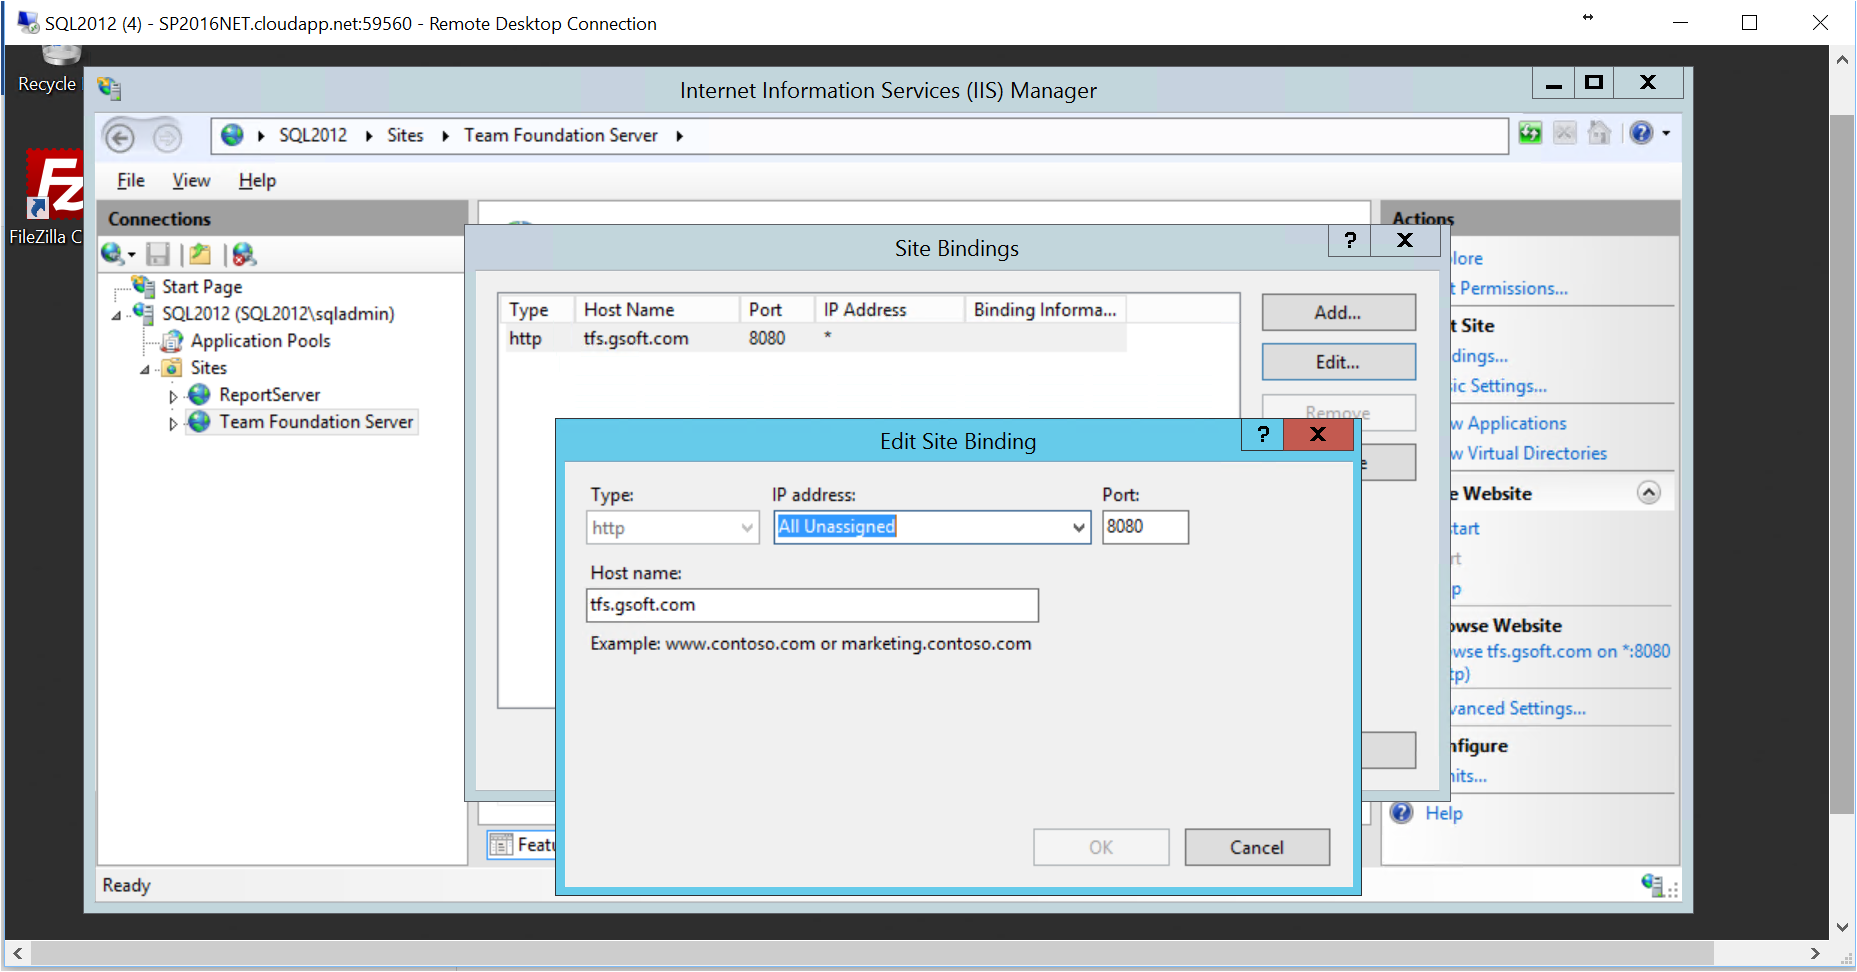This screenshot has height=972, width=1857.
Task: Collapse the Manage Website section chevron
Action: [1648, 492]
